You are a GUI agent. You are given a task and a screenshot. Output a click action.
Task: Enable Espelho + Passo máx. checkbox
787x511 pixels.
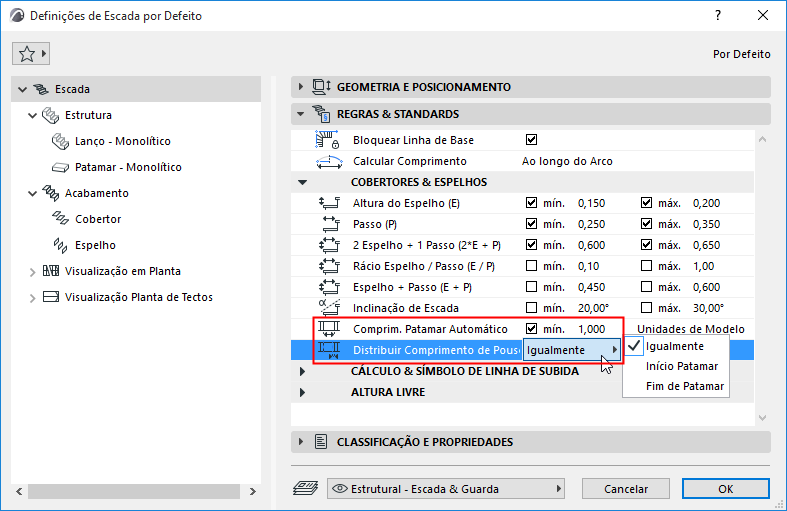pos(646,287)
